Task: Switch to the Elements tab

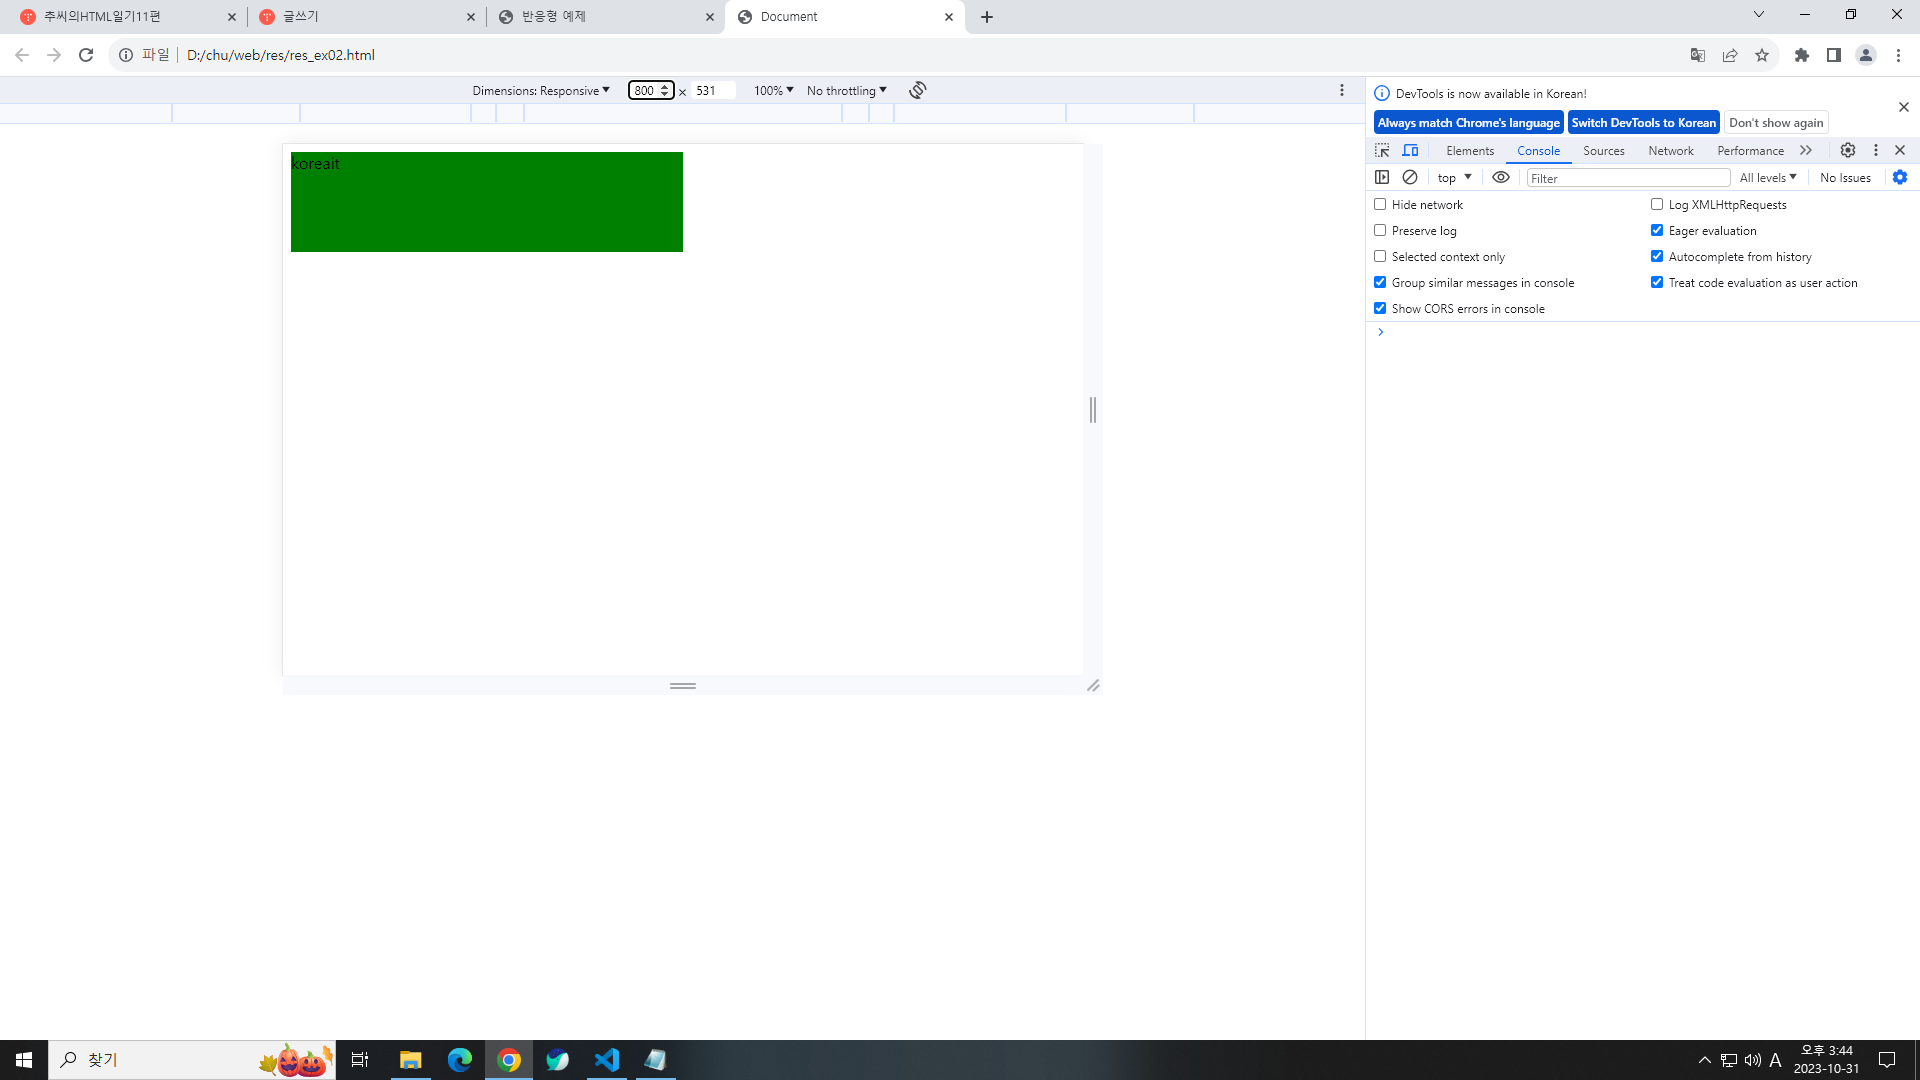Action: (x=1469, y=150)
